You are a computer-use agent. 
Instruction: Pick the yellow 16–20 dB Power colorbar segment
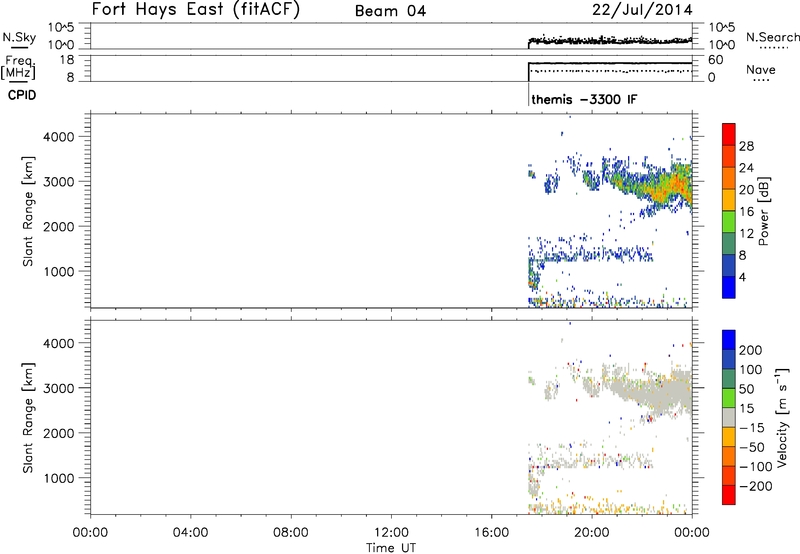pyautogui.click(x=729, y=200)
